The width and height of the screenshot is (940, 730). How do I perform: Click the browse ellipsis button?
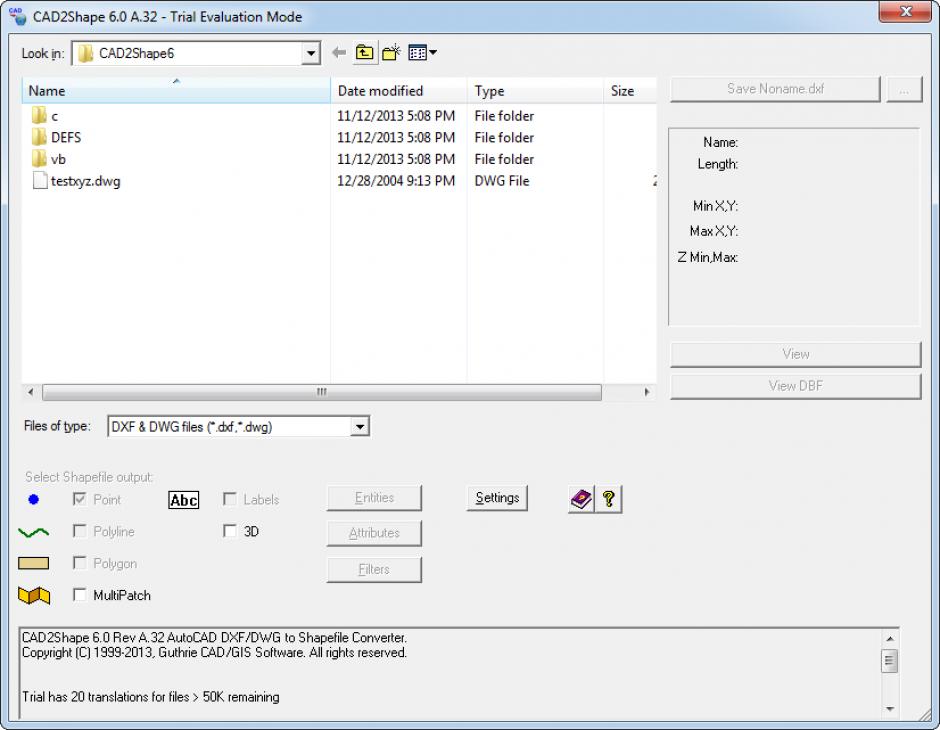[904, 89]
